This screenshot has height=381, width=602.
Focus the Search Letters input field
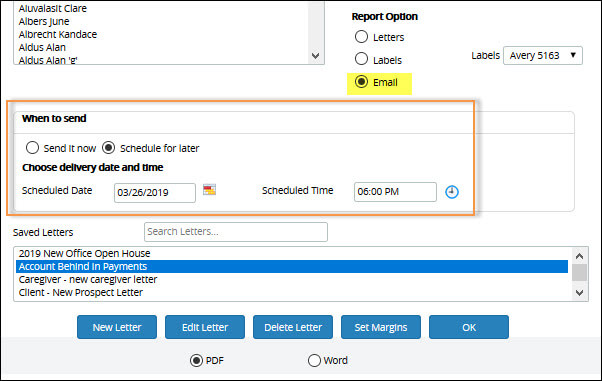coord(236,232)
